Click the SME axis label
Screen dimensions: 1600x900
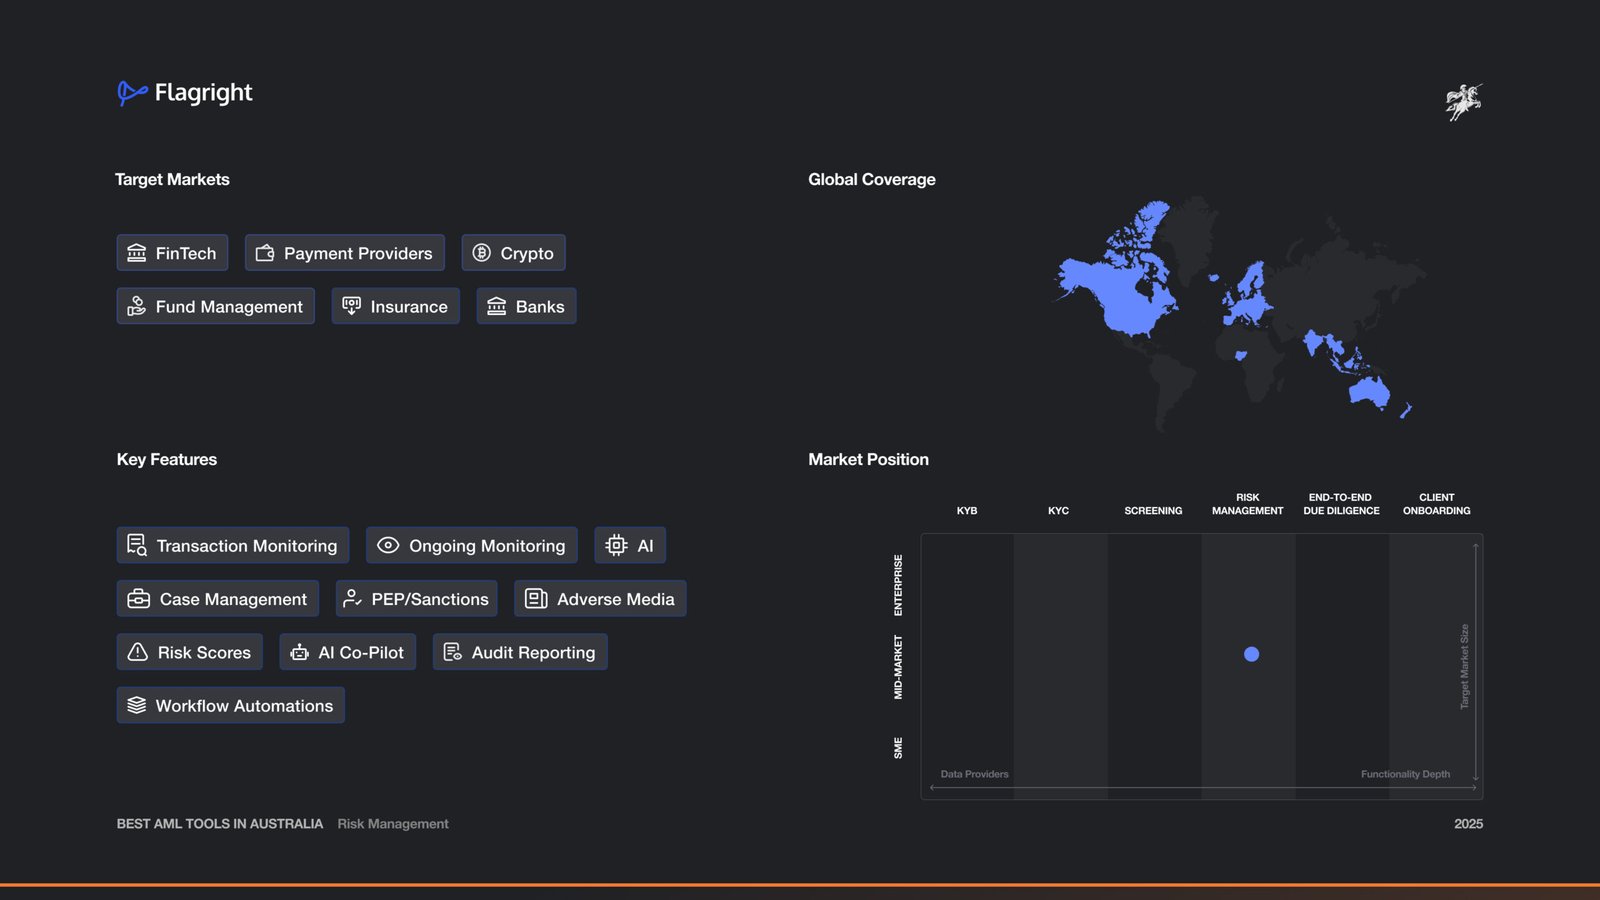point(898,748)
